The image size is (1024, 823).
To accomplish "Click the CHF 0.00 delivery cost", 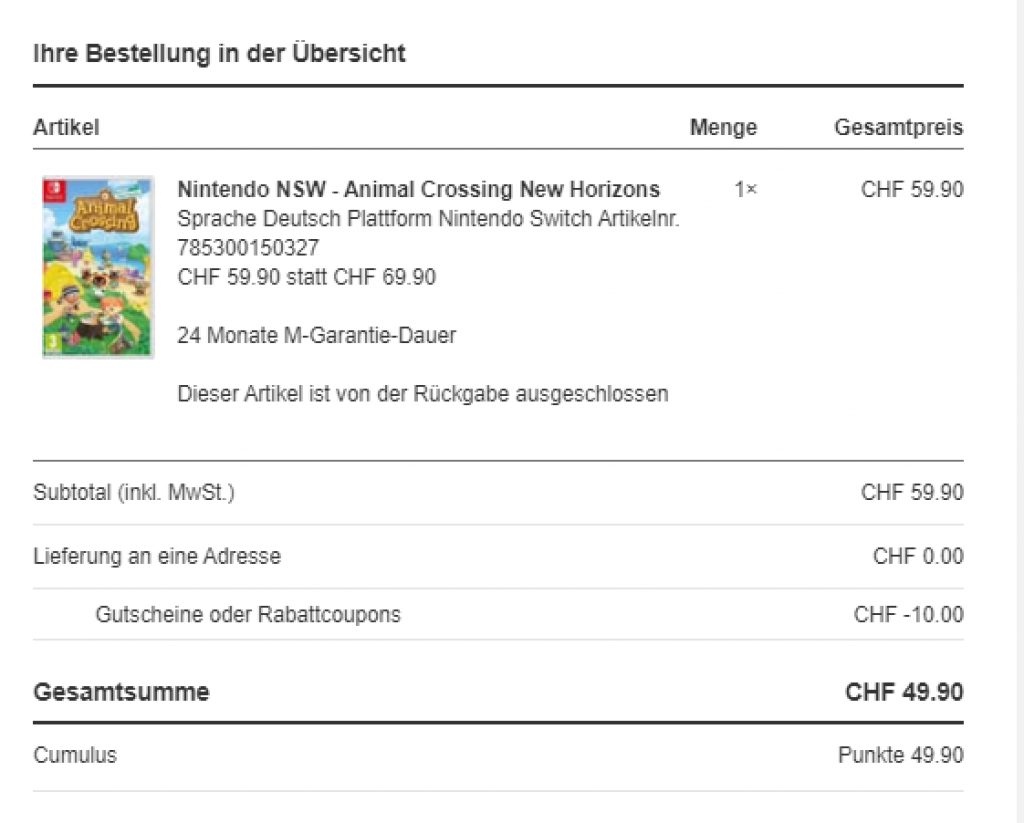I will pyautogui.click(x=917, y=556).
